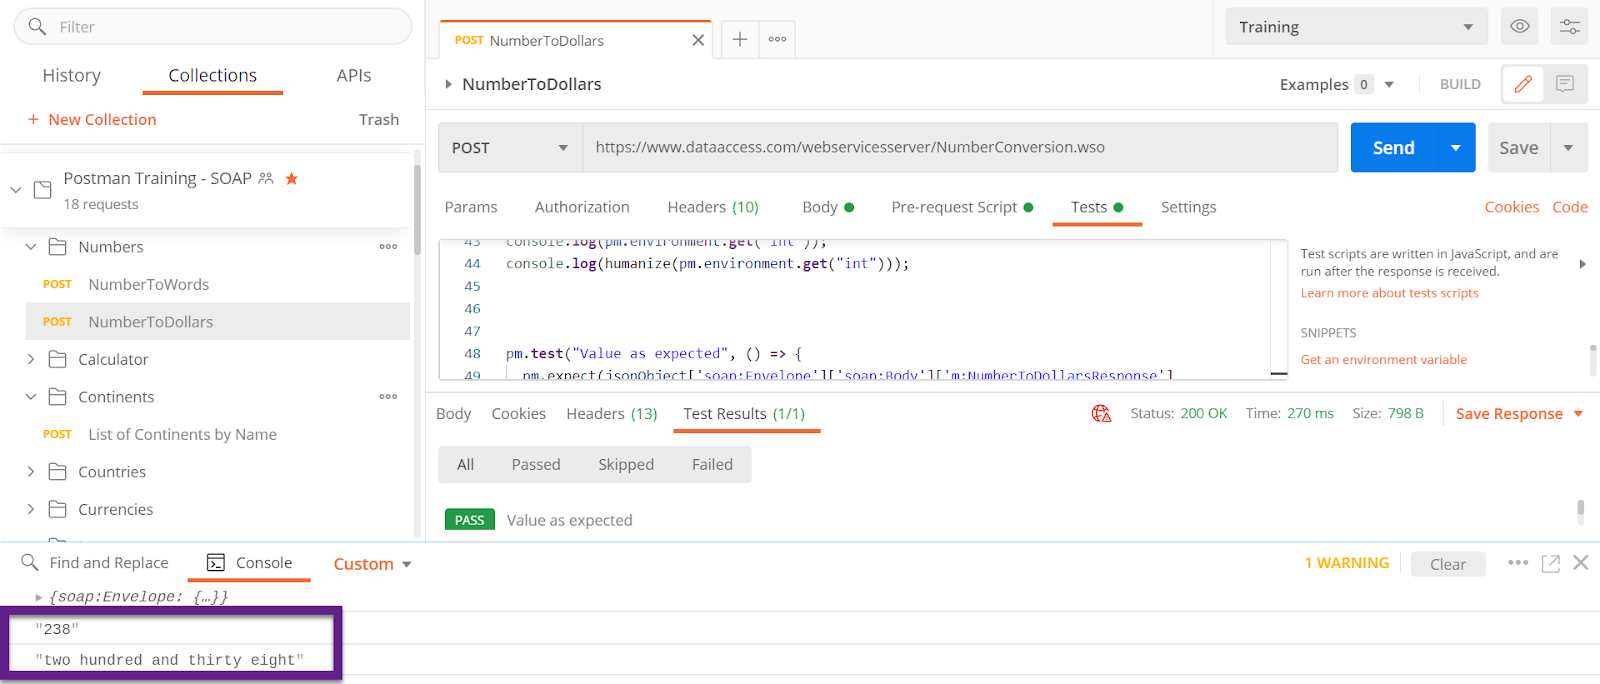Insert Get an environment variable snippet
Image resolution: width=1600 pixels, height=684 pixels.
pos(1384,359)
